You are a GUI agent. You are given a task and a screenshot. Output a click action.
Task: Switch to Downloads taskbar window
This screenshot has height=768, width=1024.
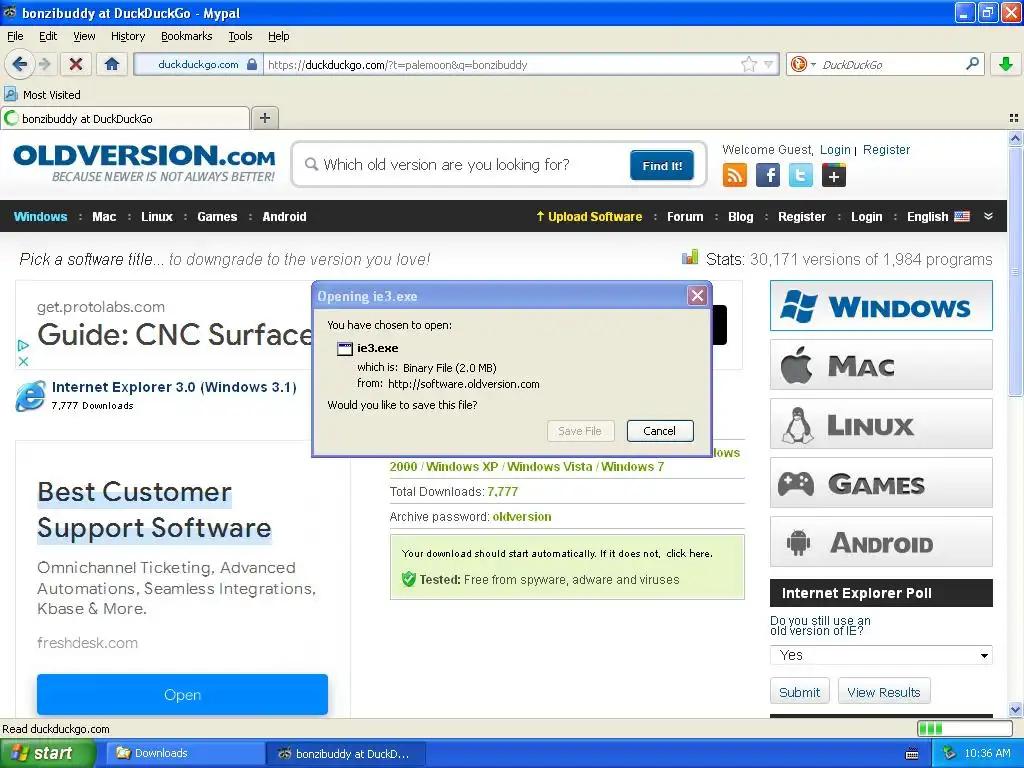pyautogui.click(x=183, y=754)
